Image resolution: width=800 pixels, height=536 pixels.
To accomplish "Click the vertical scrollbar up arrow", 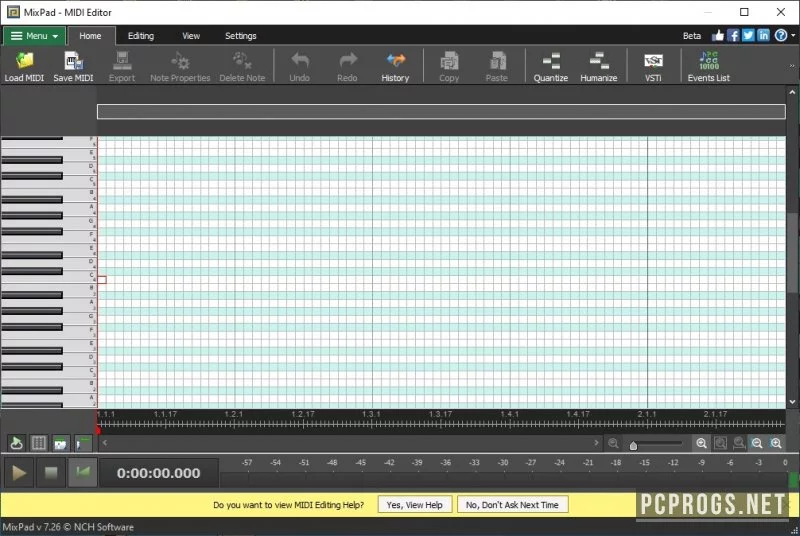I will [792, 92].
